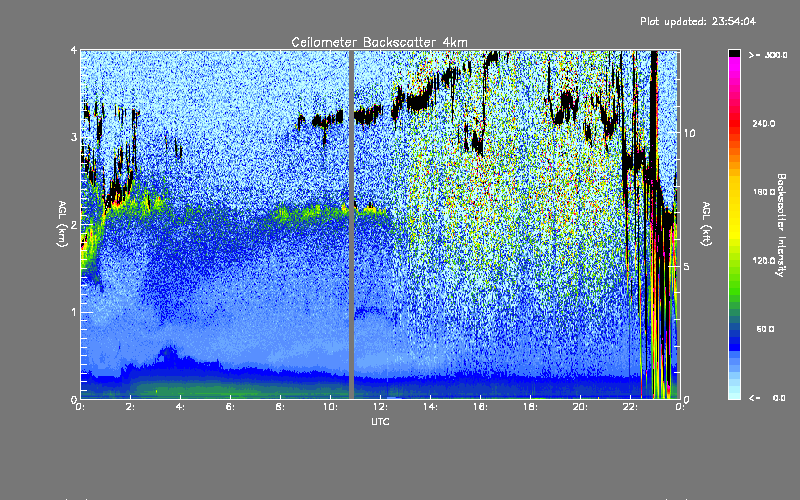Click the '12:' hour tick on the UTC axis
This screenshot has height=500, width=800.
[x=381, y=407]
